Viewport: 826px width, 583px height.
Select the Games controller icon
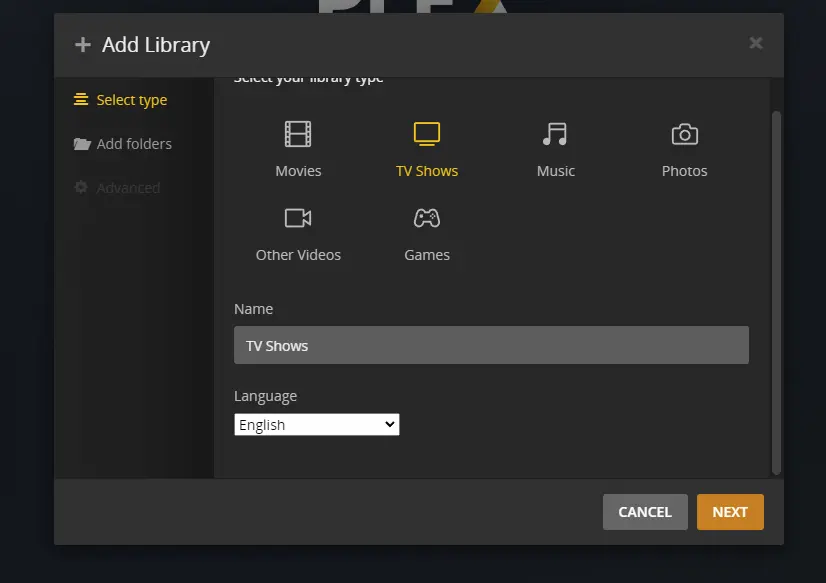tap(427, 218)
